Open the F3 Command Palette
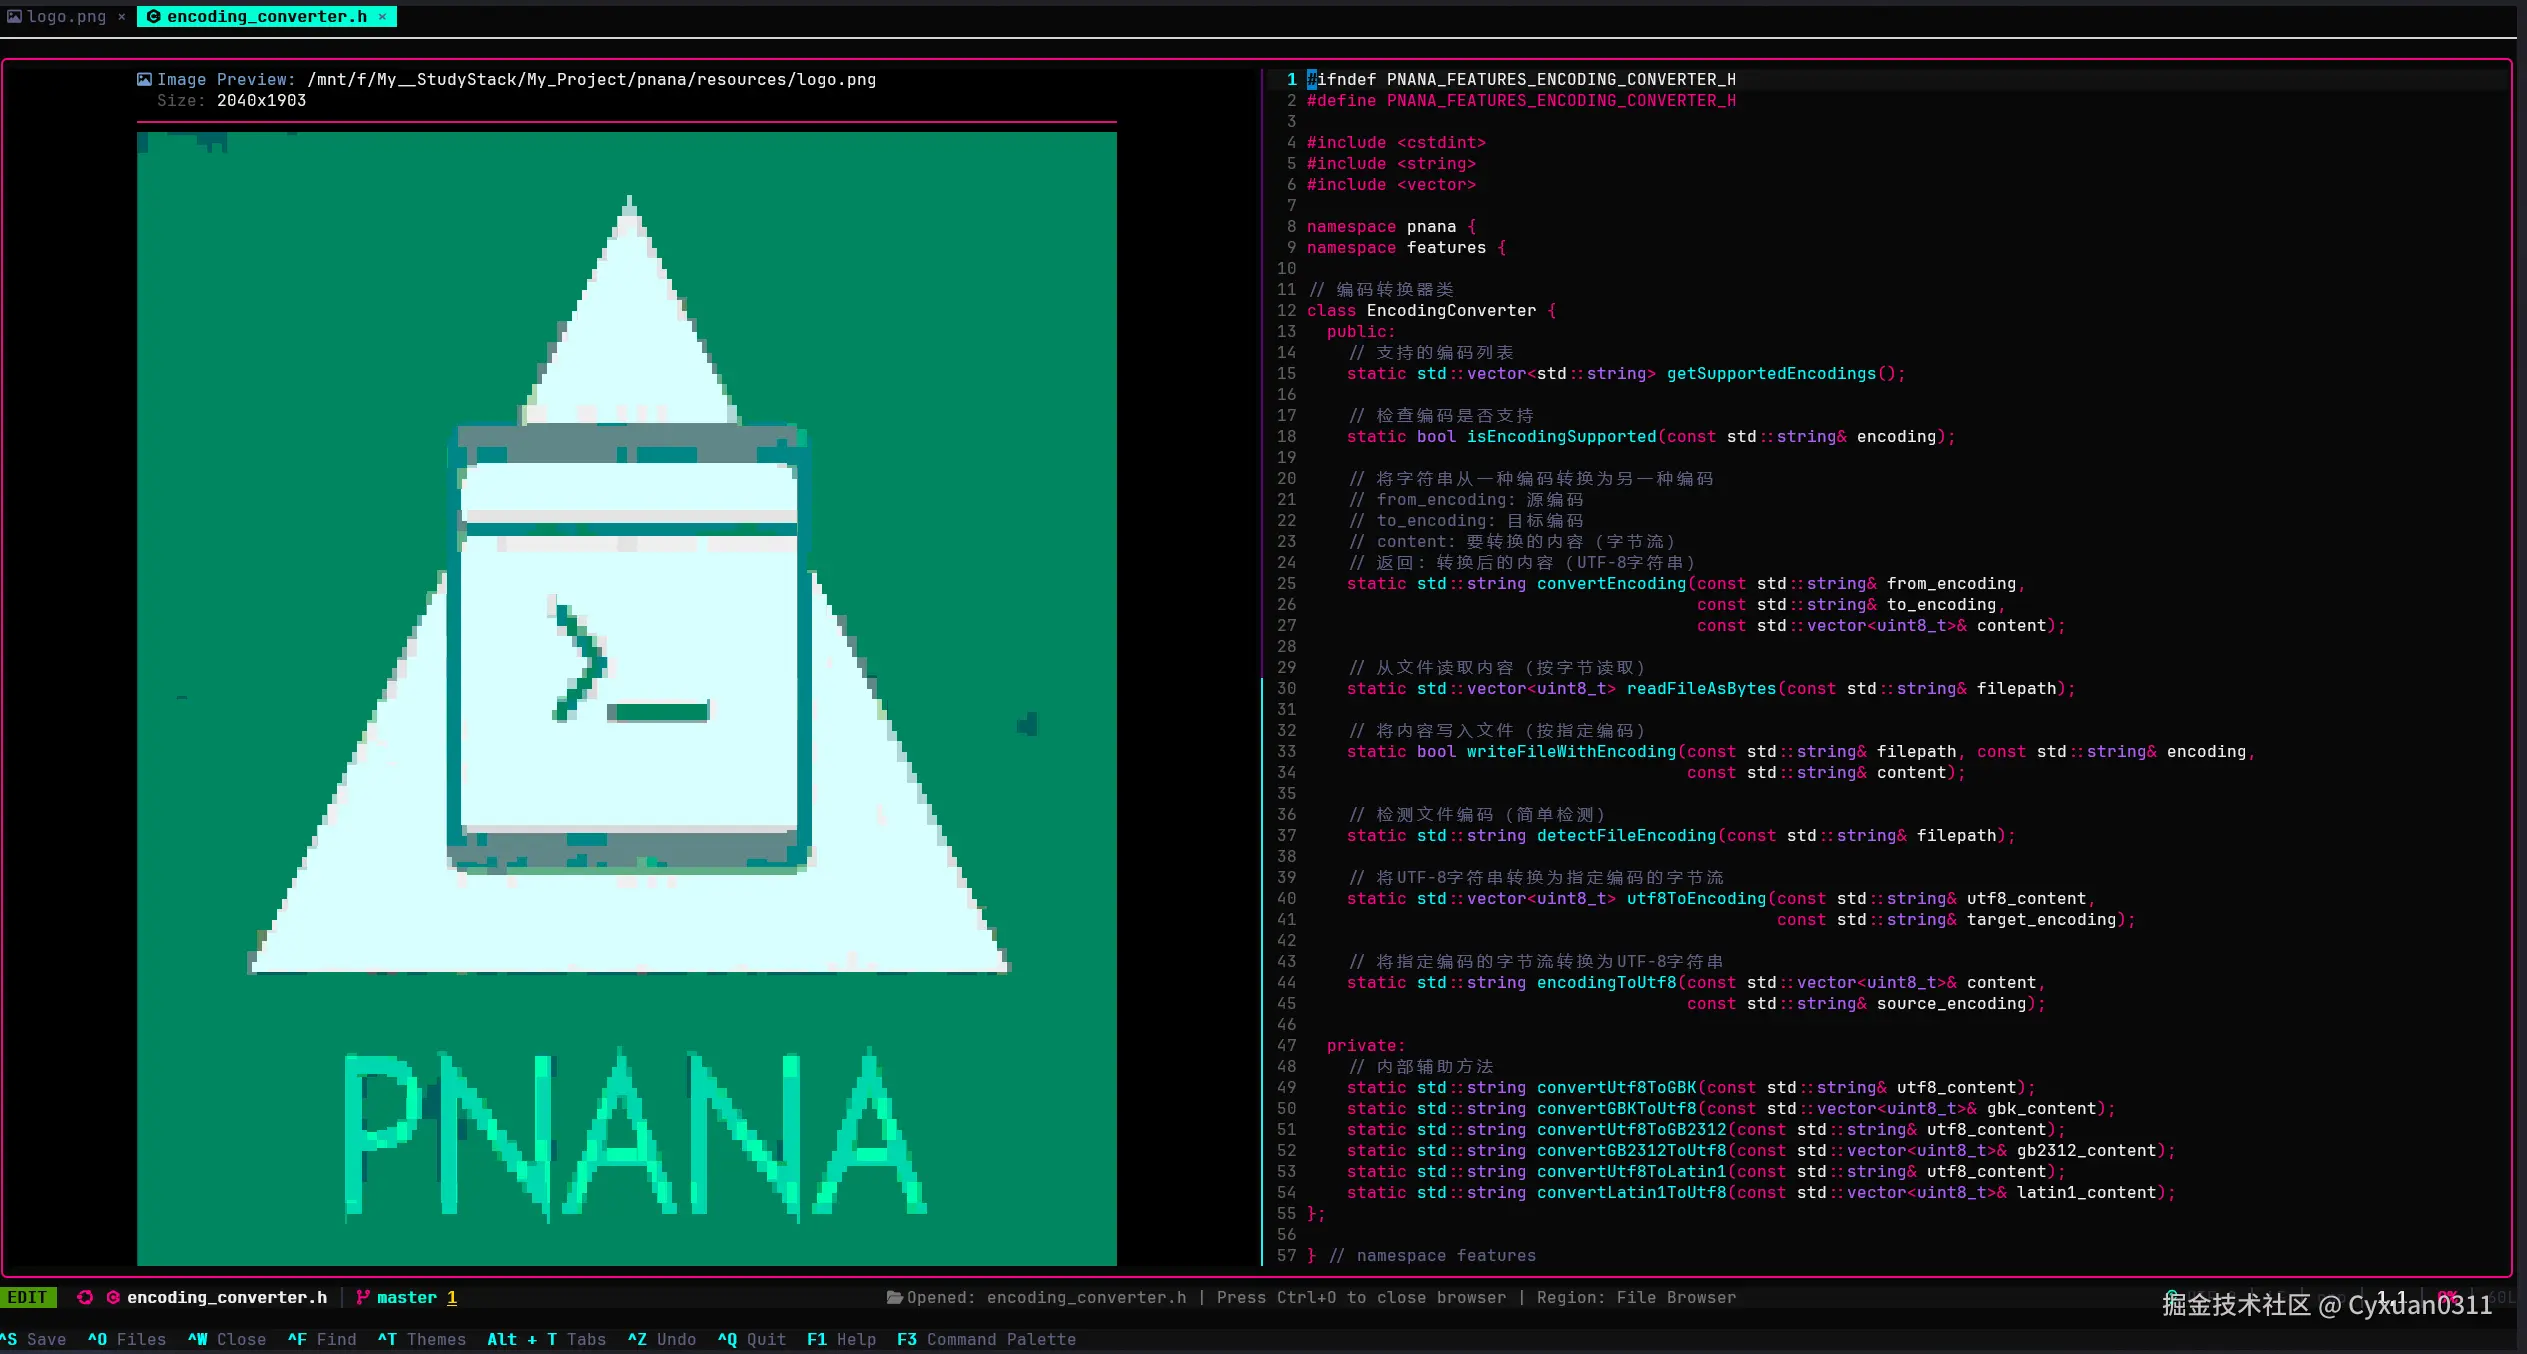Screen dimensions: 2527x1354 coord(986,1339)
